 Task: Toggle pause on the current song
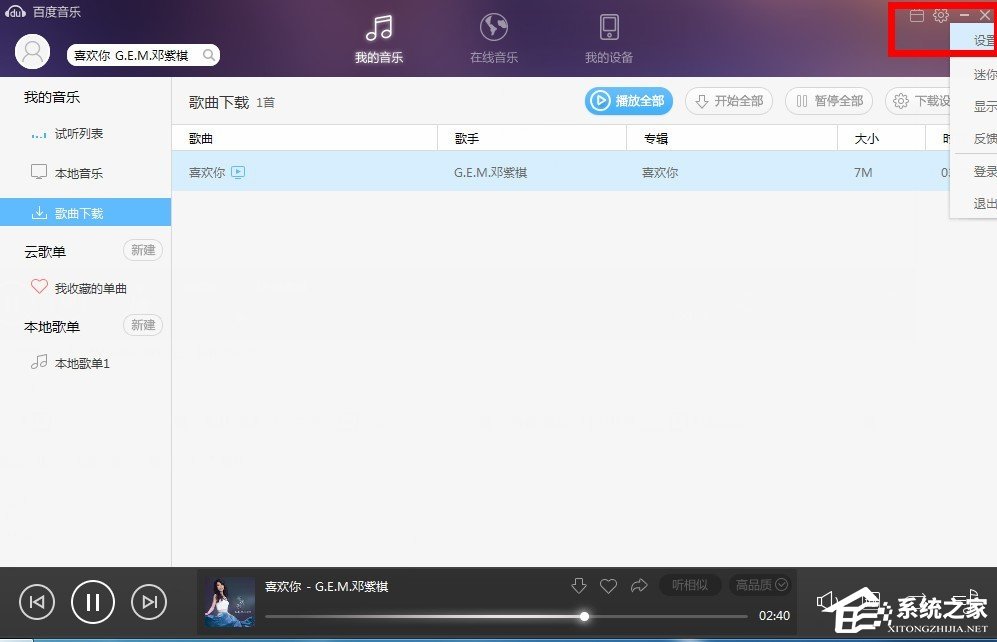click(x=92, y=602)
